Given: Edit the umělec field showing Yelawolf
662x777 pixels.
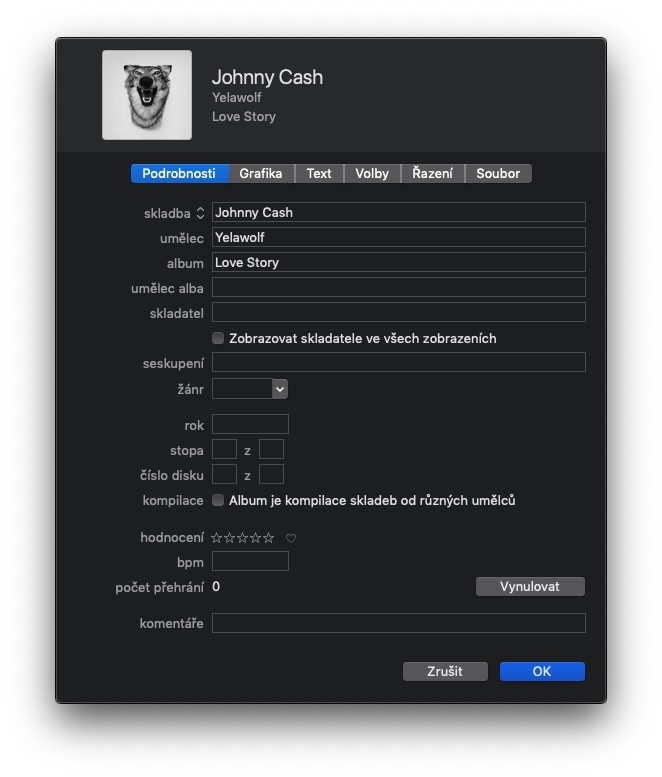Looking at the screenshot, I should pos(399,237).
